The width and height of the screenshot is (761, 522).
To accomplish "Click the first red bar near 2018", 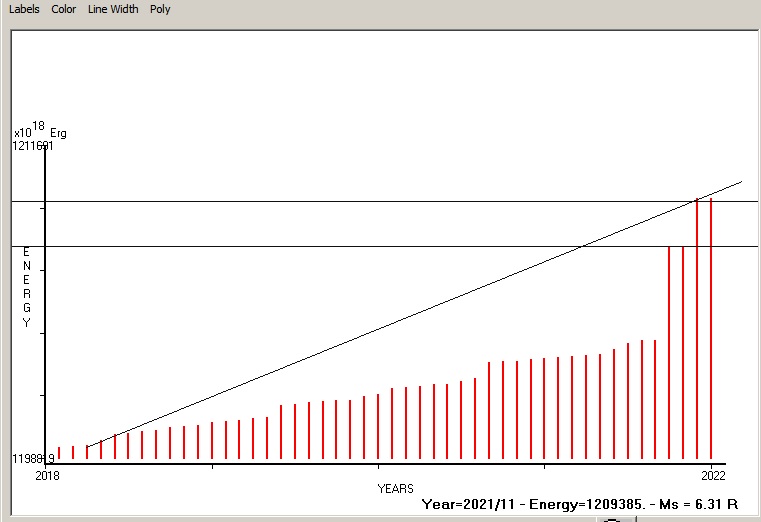I will (x=59, y=453).
